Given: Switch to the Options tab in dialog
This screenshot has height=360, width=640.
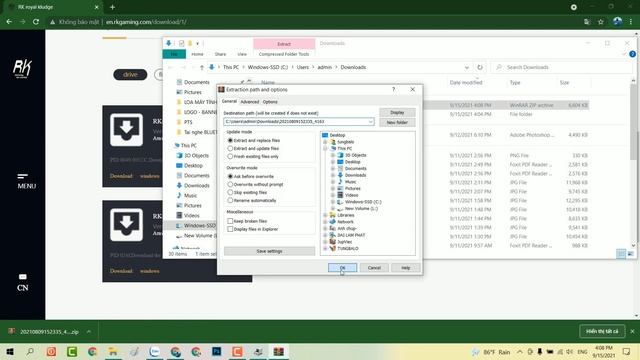Looking at the screenshot, I should tap(270, 102).
